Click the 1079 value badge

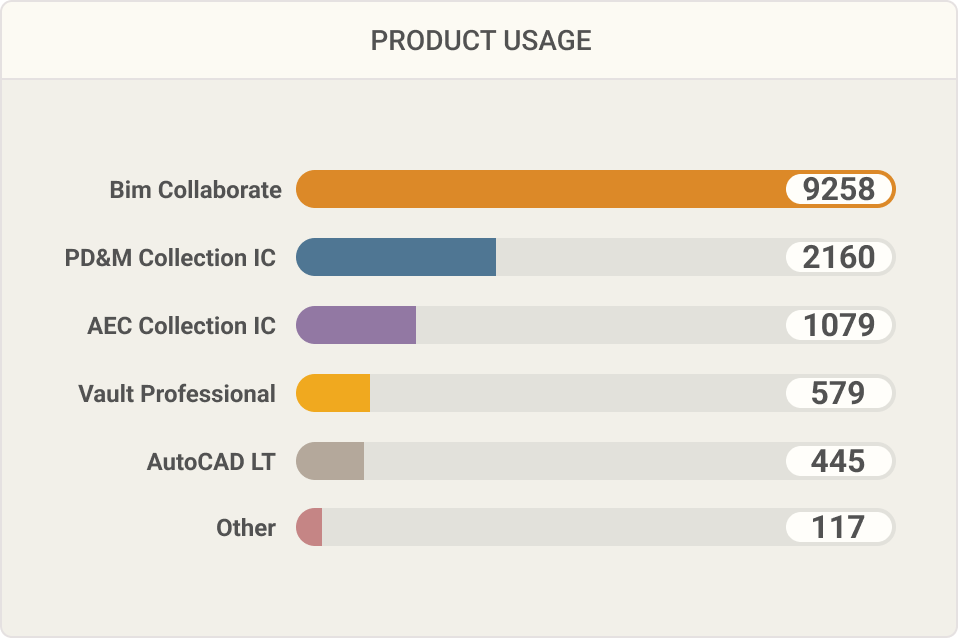point(839,324)
